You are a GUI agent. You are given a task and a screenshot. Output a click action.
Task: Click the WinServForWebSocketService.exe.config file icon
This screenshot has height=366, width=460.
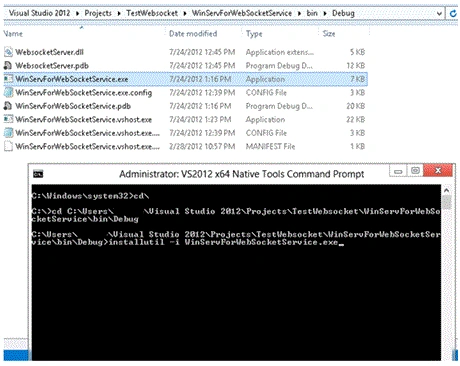pyautogui.click(x=8, y=92)
